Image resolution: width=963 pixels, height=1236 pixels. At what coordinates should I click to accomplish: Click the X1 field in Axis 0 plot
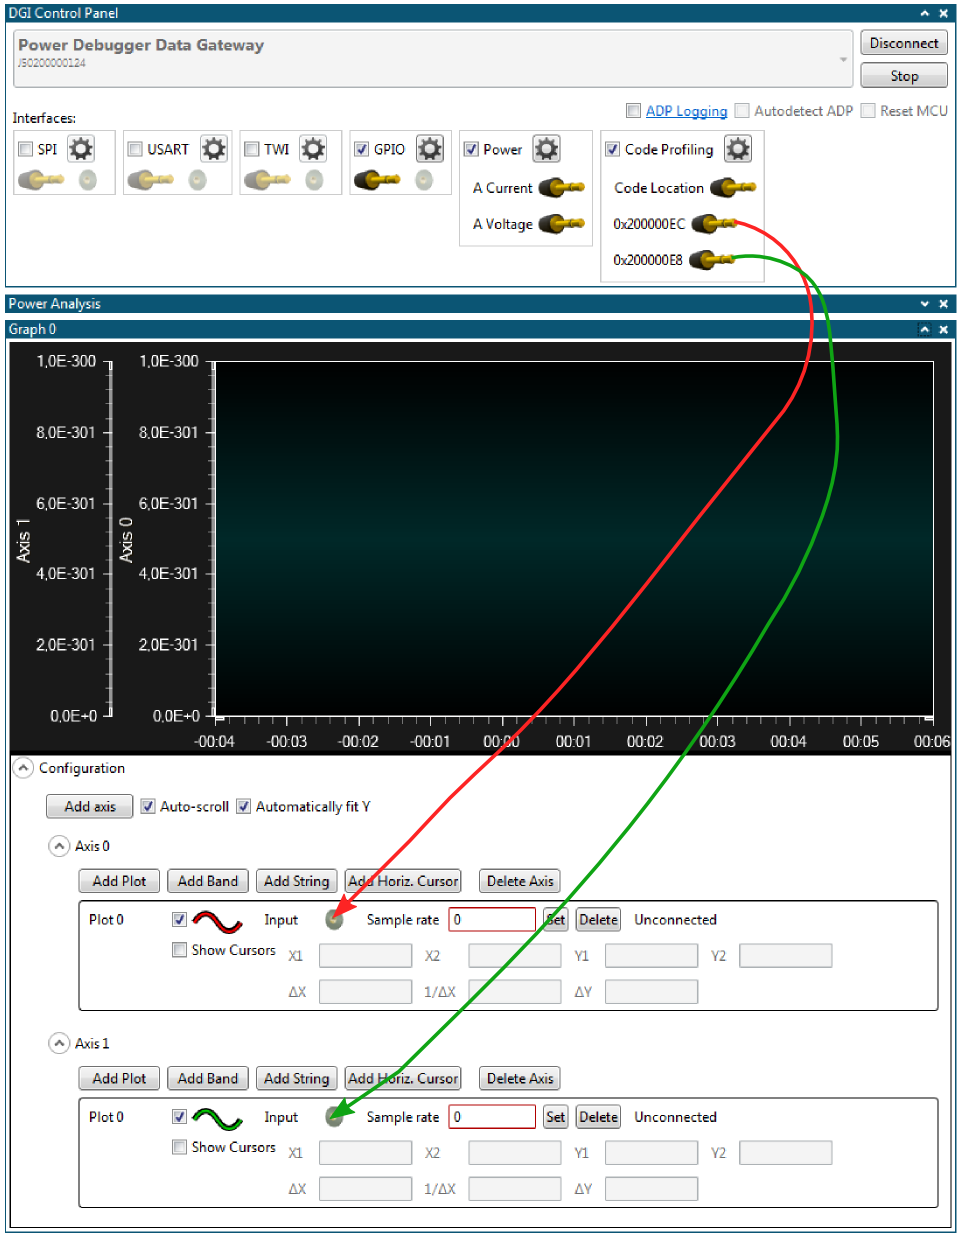pyautogui.click(x=365, y=955)
